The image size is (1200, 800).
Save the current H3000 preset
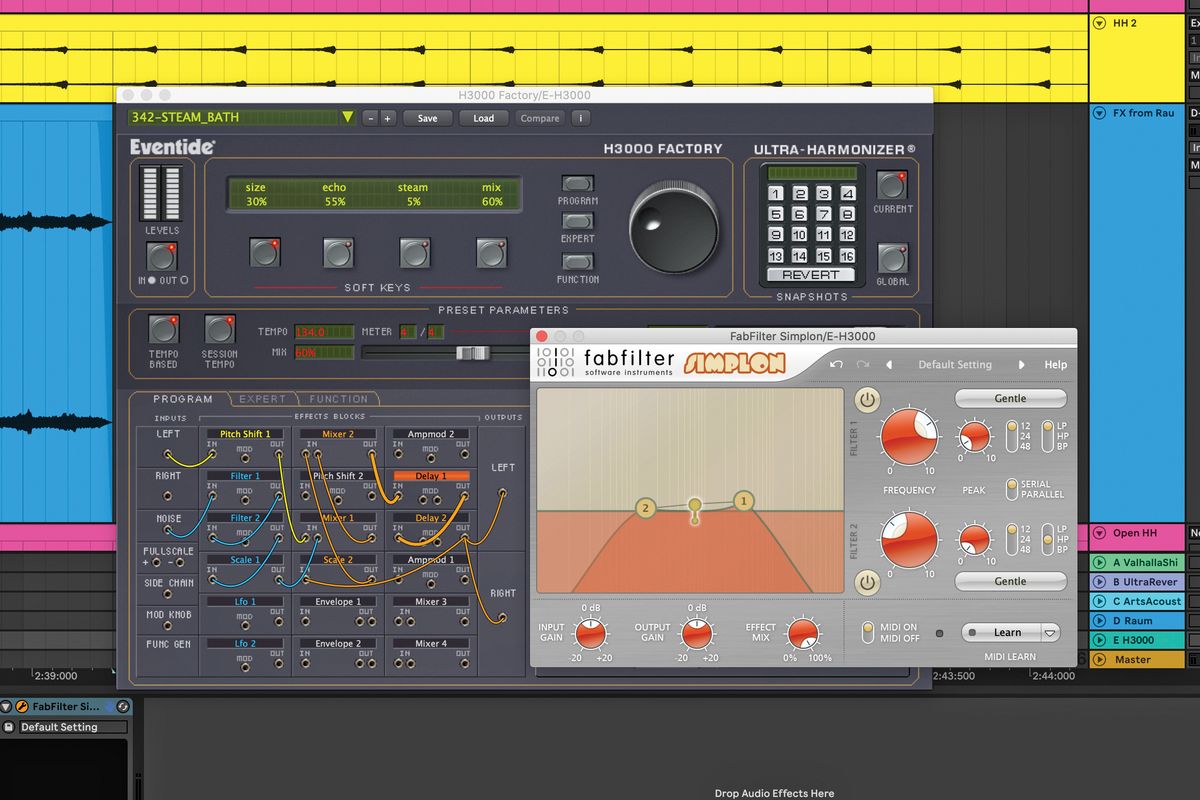pos(427,118)
